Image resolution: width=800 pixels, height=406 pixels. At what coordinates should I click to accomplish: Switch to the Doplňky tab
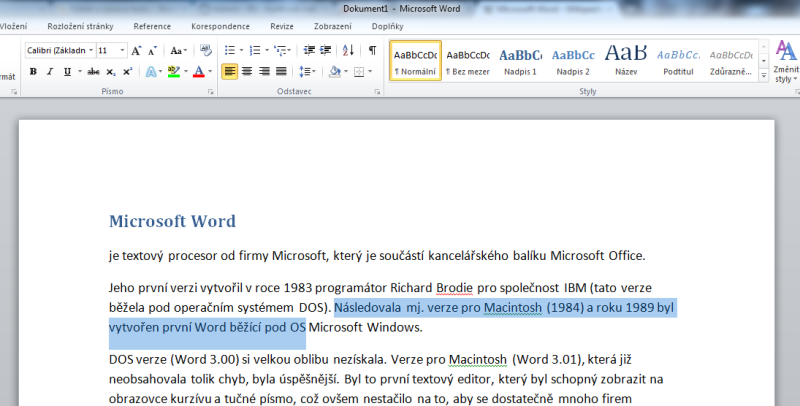388,26
